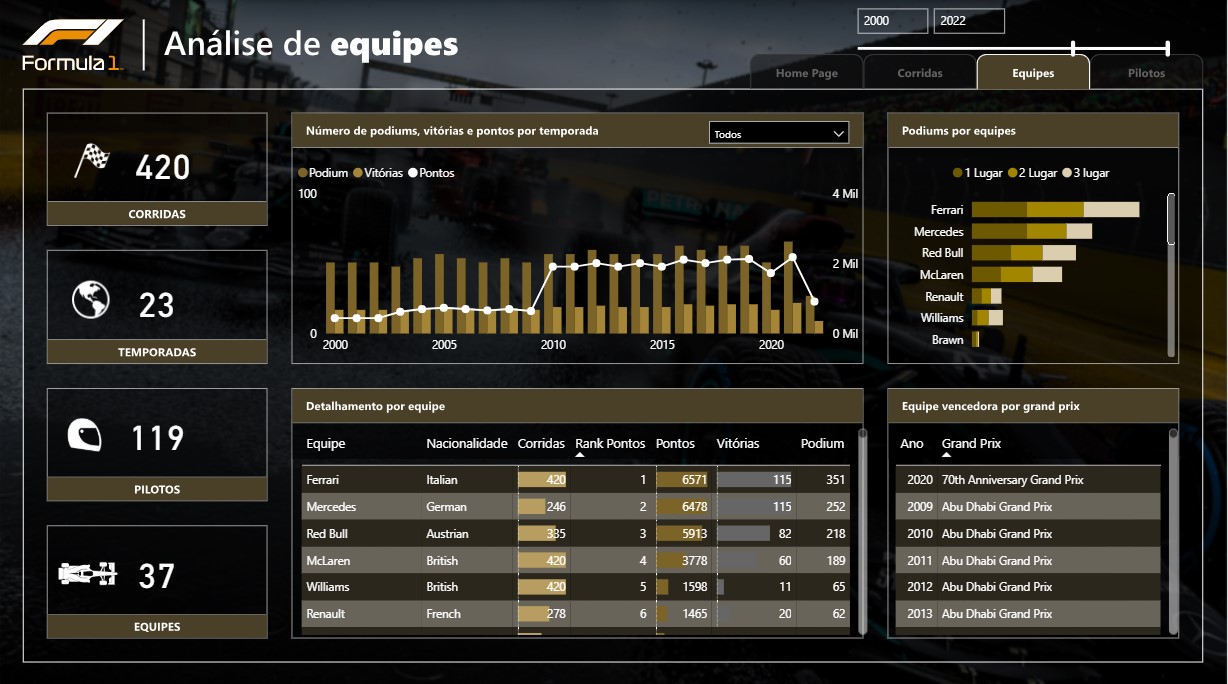Click the 70th Anniversary Grand Prix row
Screen dimensions: 1228x684
1029,480
